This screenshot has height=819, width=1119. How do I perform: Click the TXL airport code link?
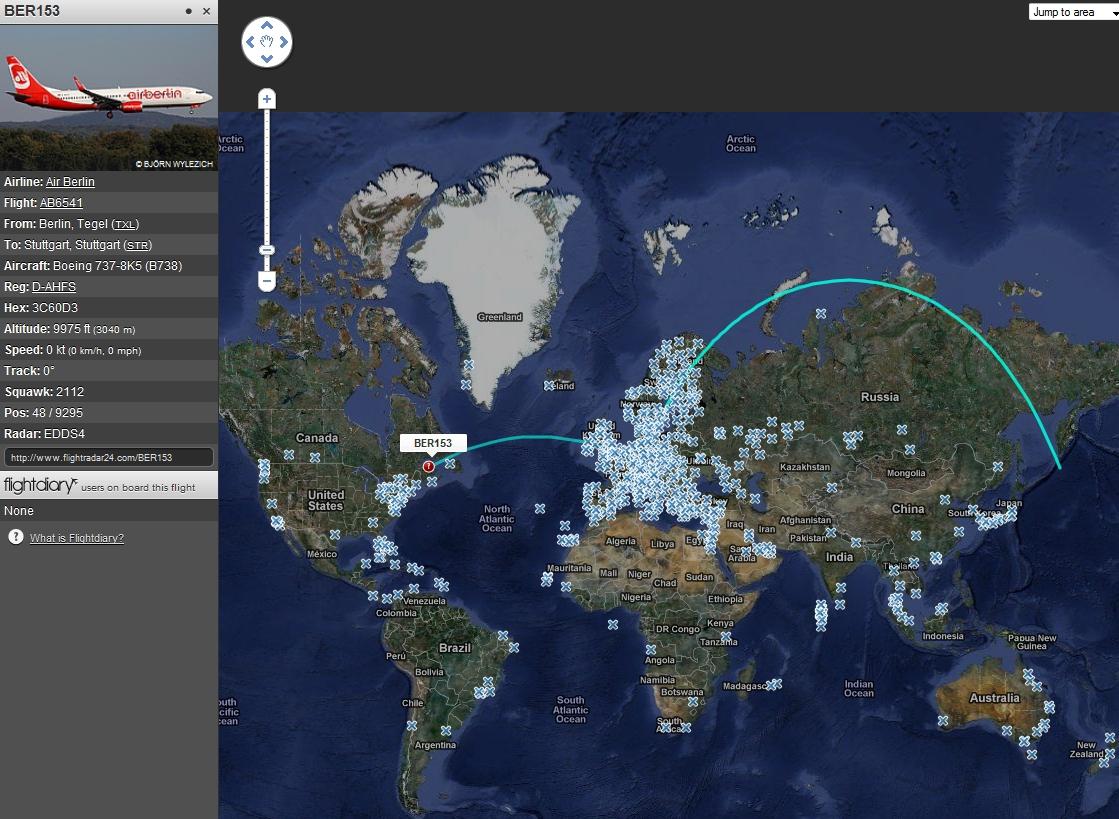[x=125, y=225]
